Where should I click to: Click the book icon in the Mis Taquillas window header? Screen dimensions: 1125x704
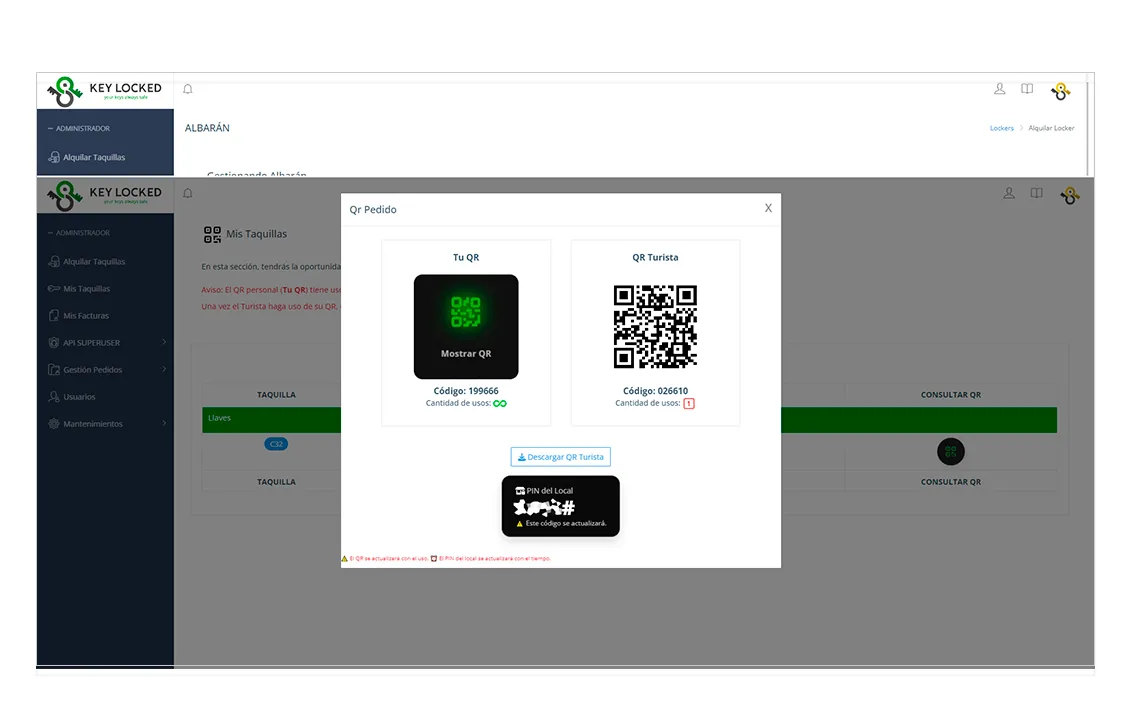tap(1037, 193)
